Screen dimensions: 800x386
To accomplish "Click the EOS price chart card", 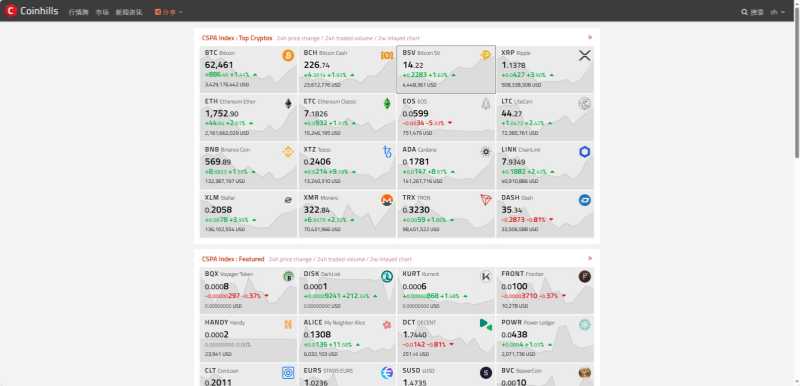I will [x=446, y=118].
